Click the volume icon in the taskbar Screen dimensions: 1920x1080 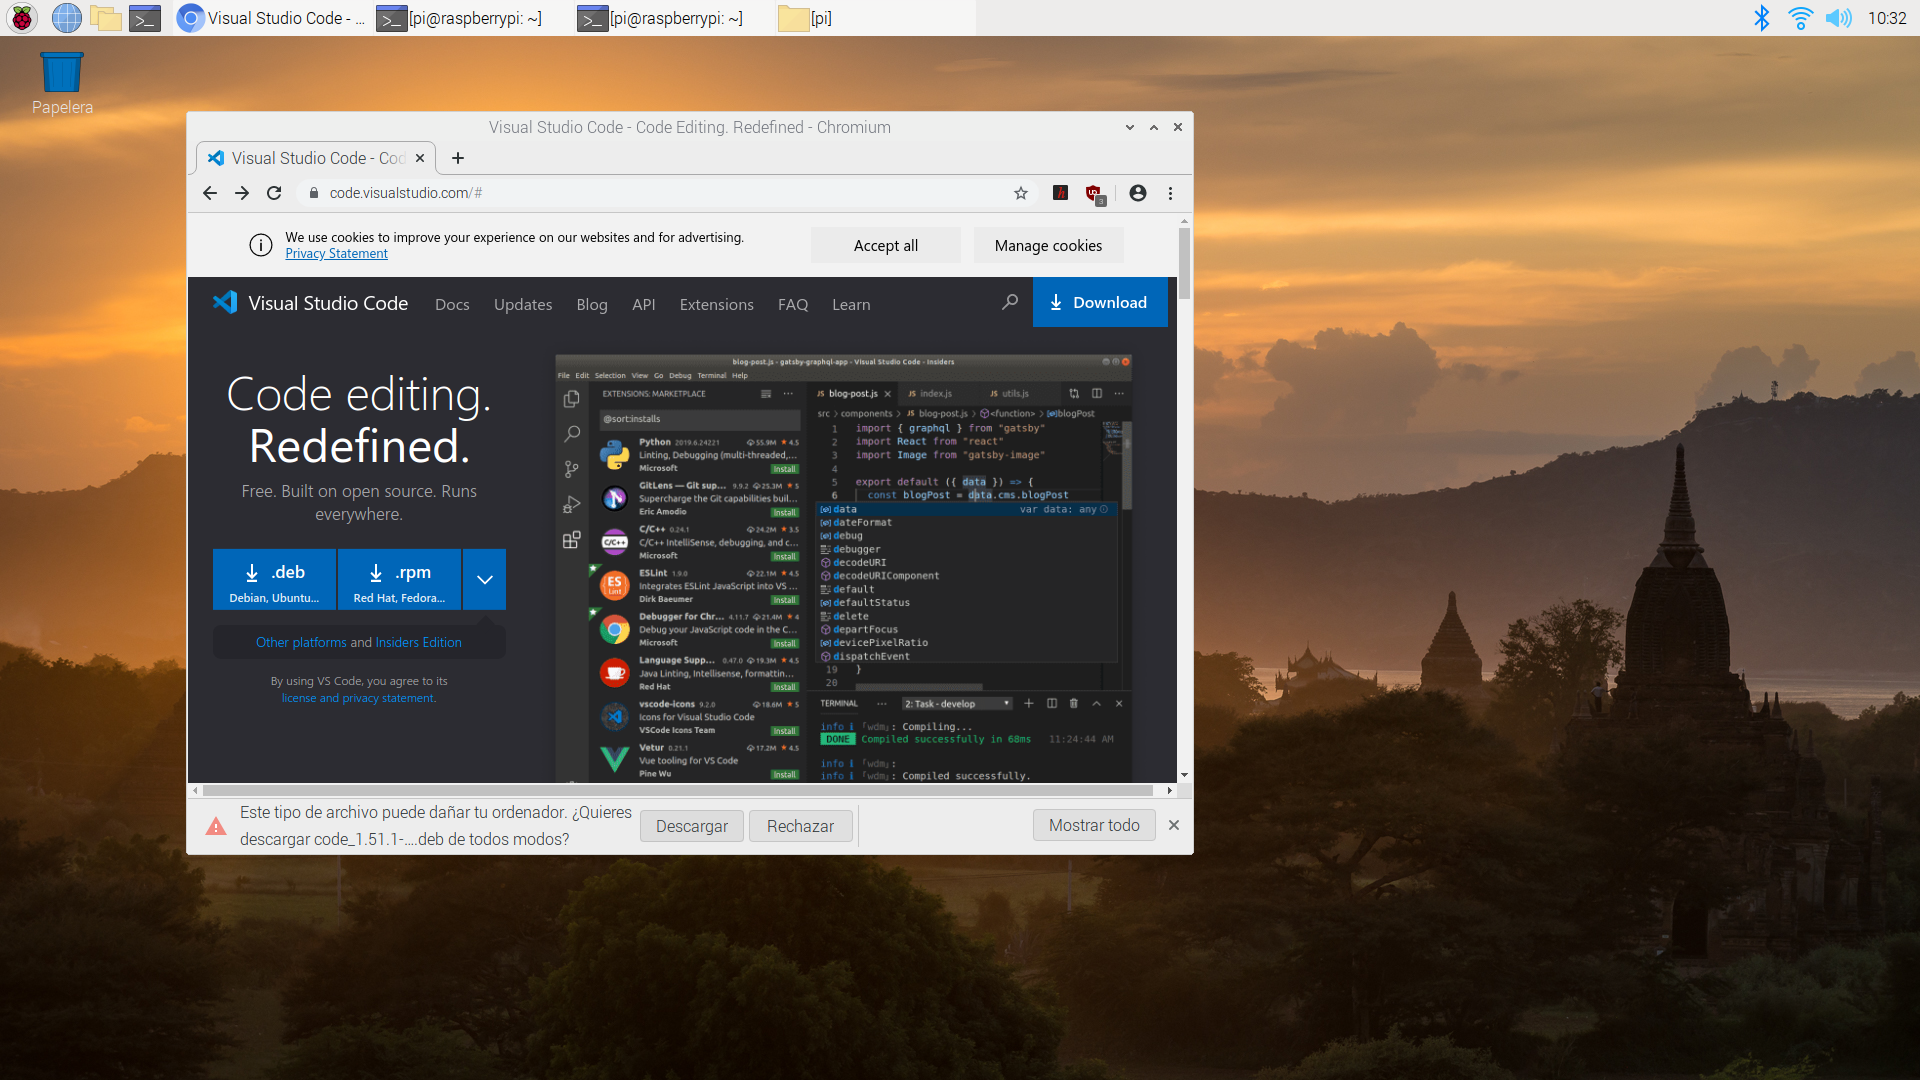pyautogui.click(x=1840, y=17)
